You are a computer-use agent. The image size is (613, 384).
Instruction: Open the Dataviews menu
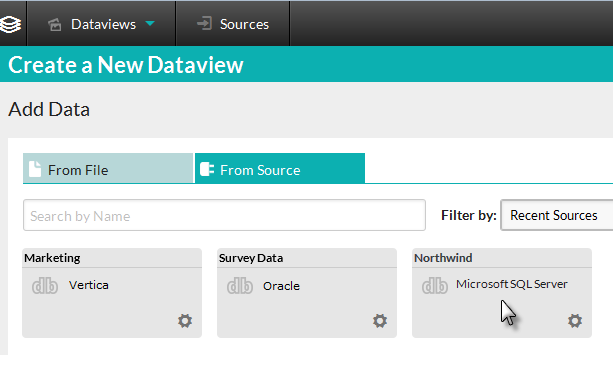pyautogui.click(x=102, y=24)
